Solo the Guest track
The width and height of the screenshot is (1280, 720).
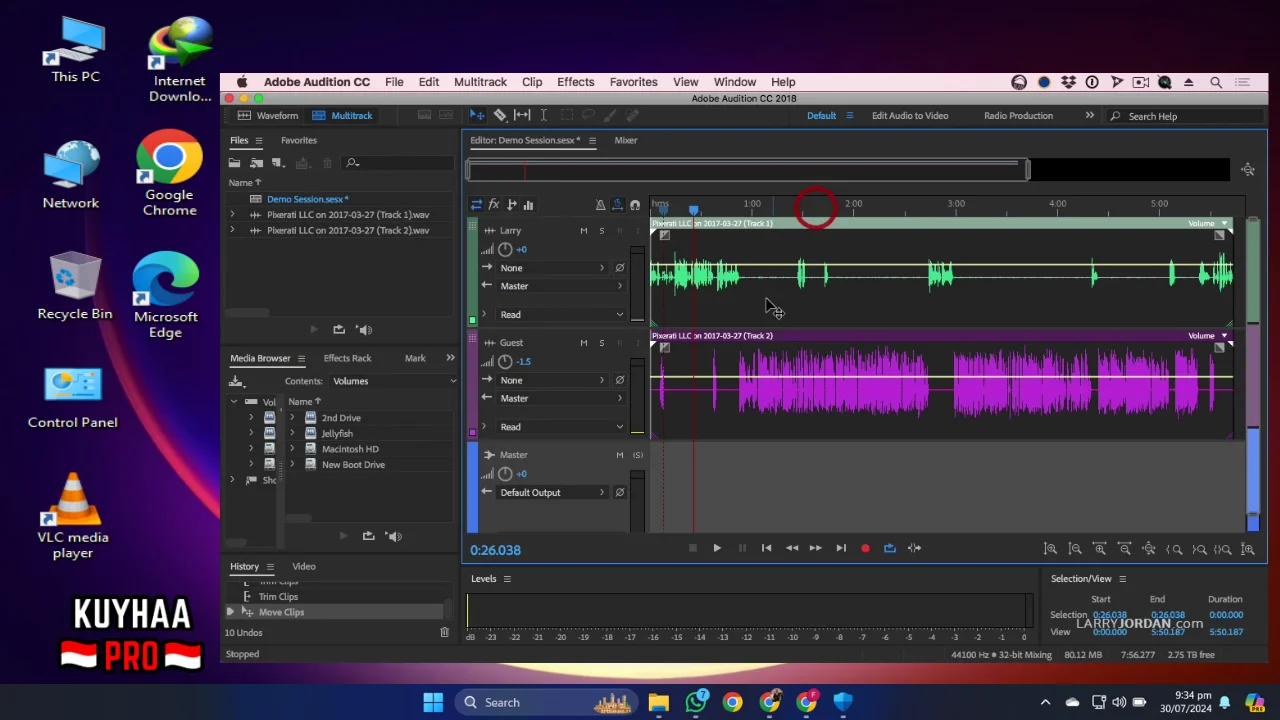tap(601, 343)
